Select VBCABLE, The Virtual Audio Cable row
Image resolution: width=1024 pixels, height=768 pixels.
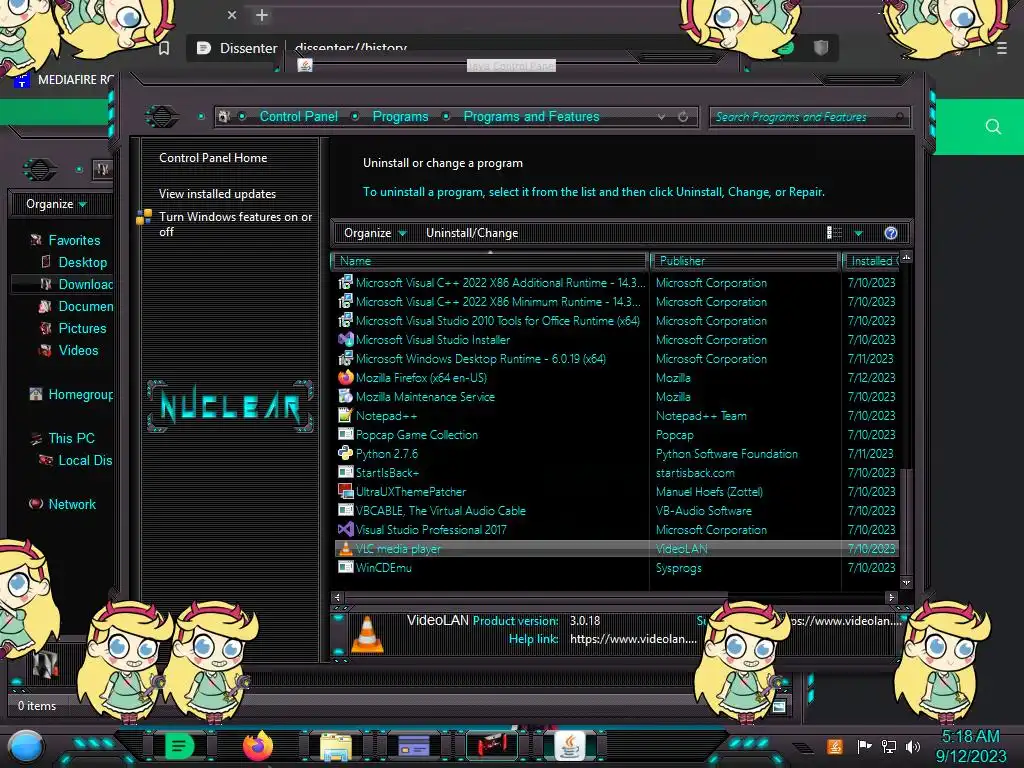tap(616, 511)
